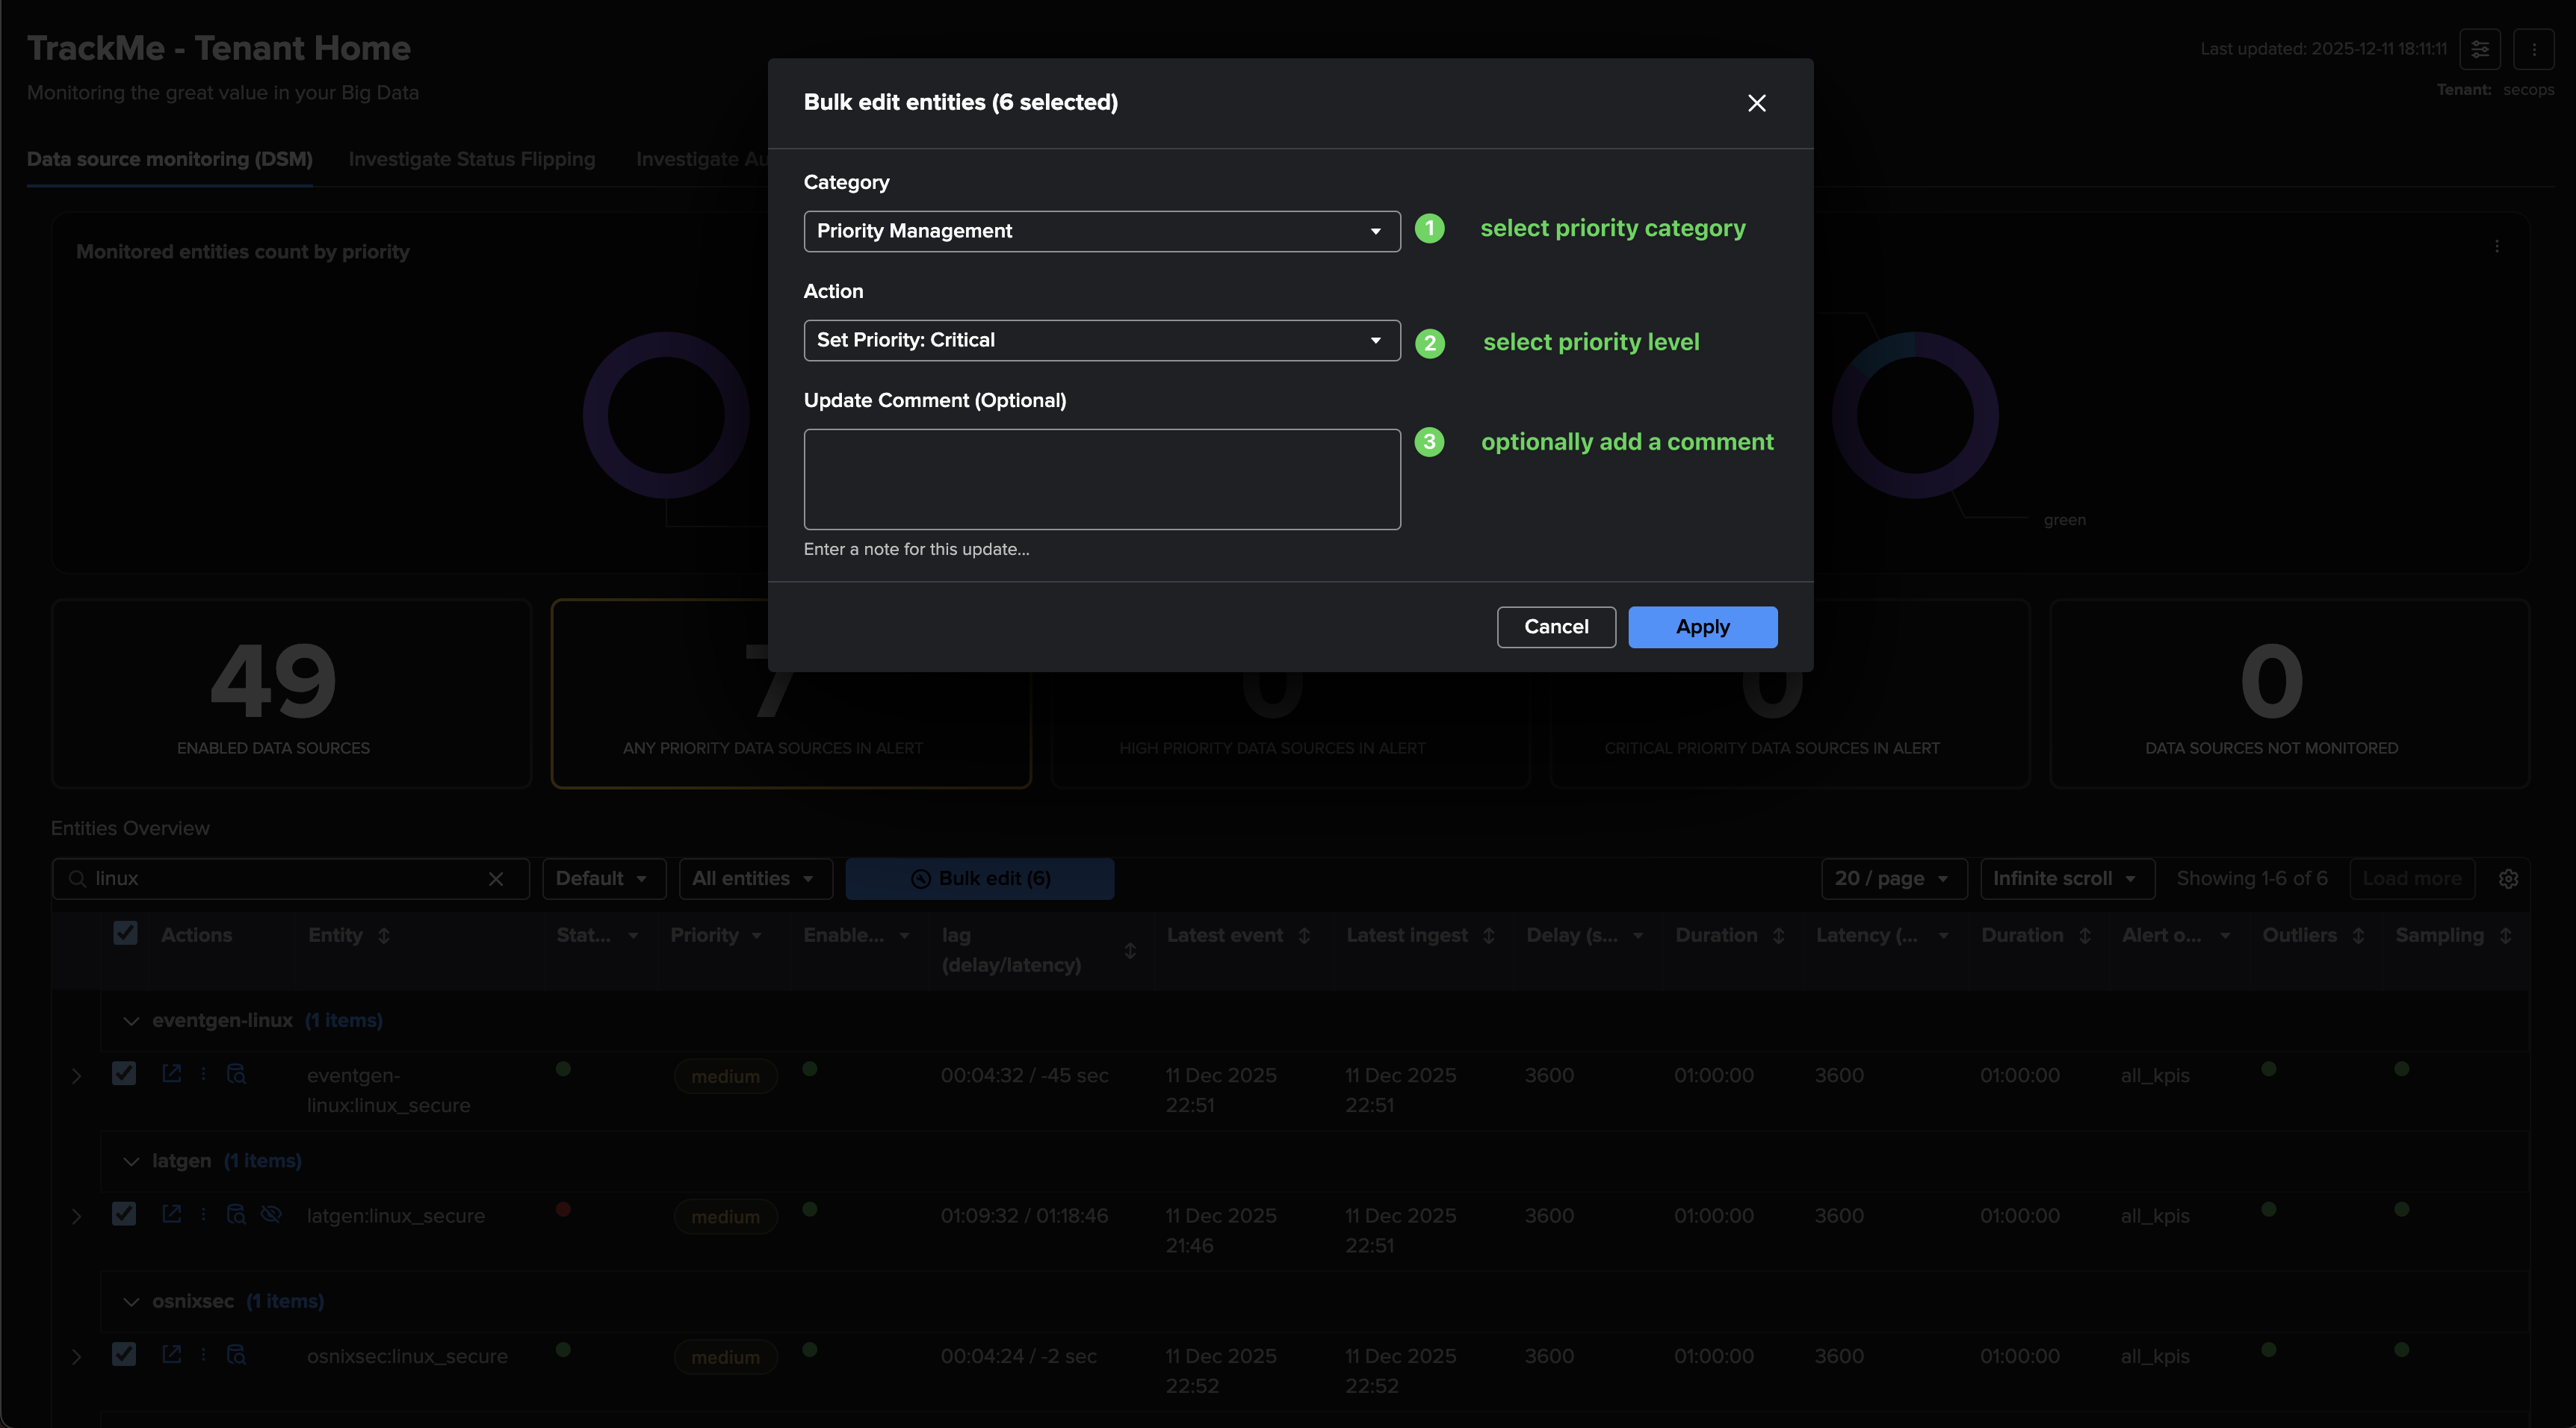Open the three-dot actions menu for osnixsec:linux_secure
The width and height of the screenshot is (2576, 1428).
(204, 1354)
